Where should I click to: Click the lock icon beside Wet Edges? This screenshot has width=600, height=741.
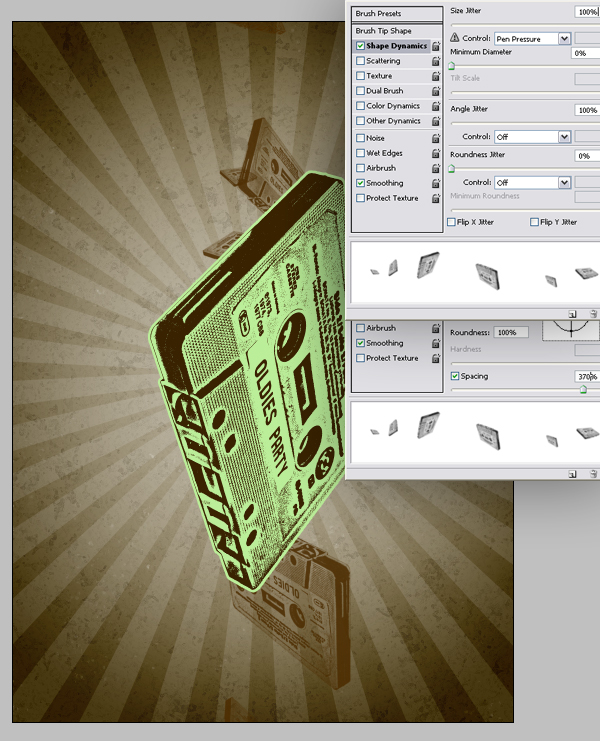point(436,153)
